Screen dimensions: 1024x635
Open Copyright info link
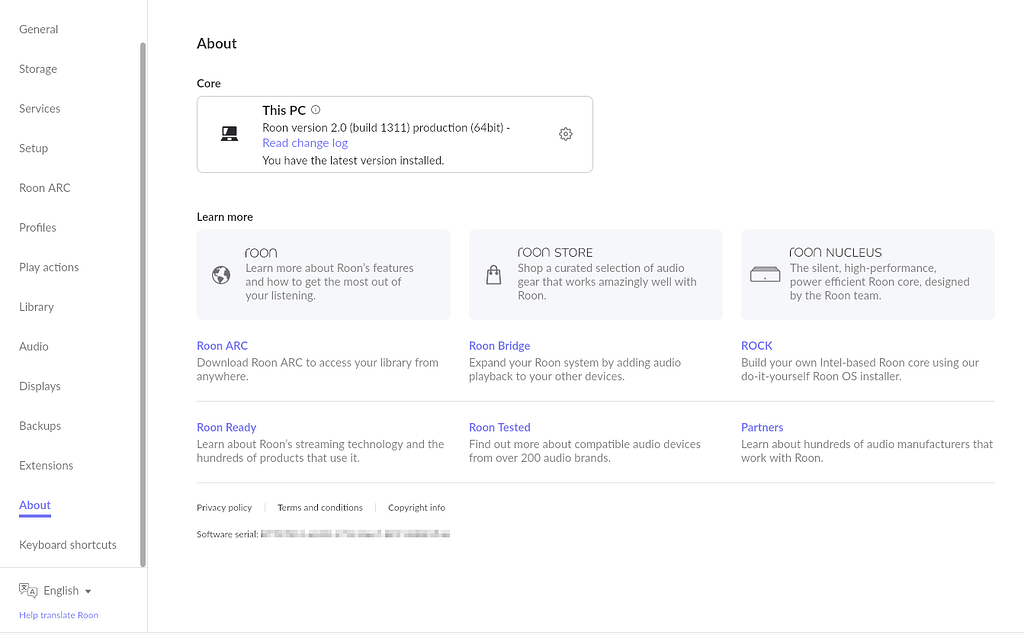coord(417,508)
